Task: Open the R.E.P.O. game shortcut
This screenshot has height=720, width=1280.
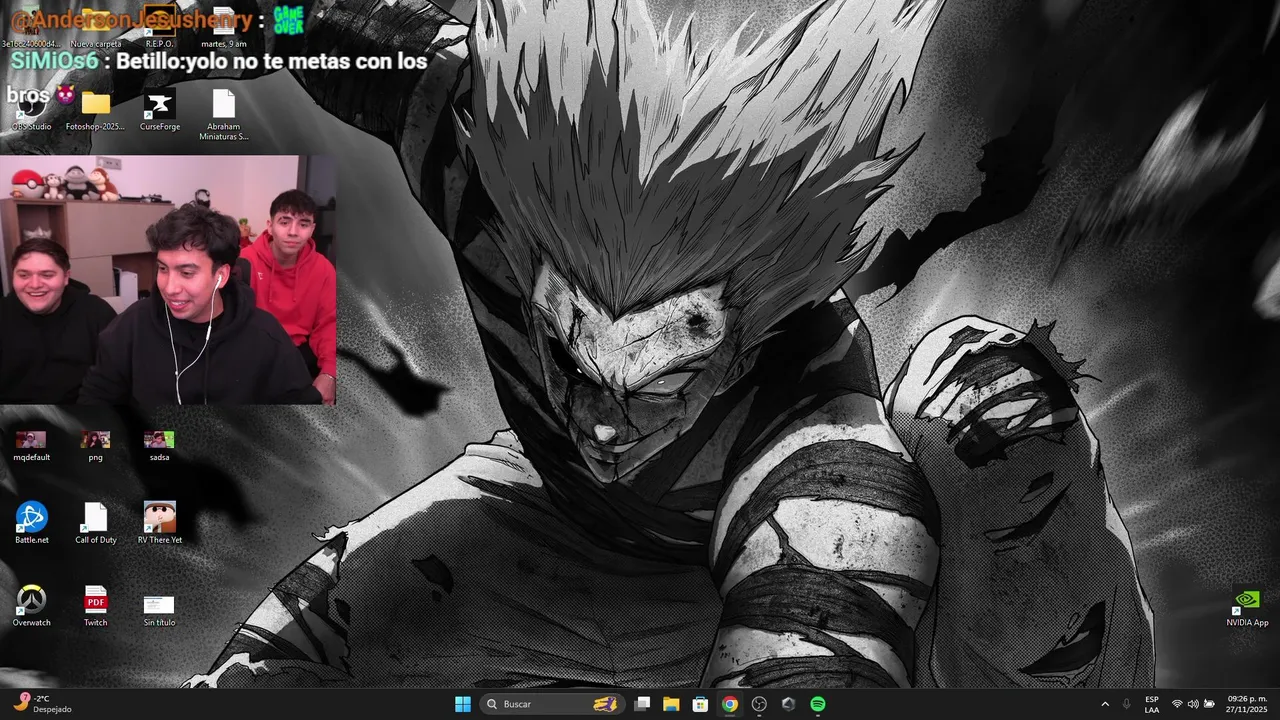Action: pos(159,25)
